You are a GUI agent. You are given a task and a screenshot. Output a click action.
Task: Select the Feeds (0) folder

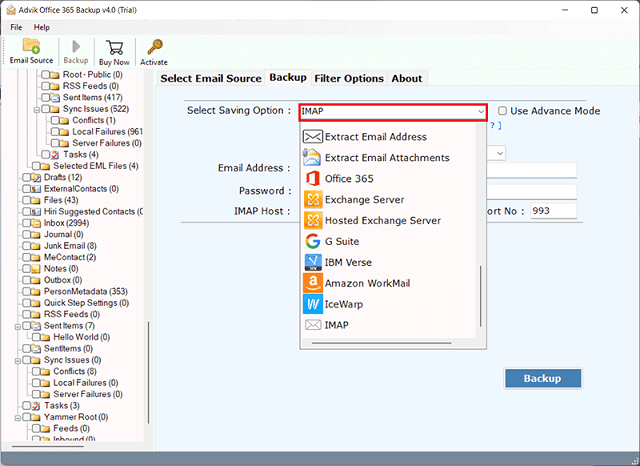pyautogui.click(x=71, y=428)
